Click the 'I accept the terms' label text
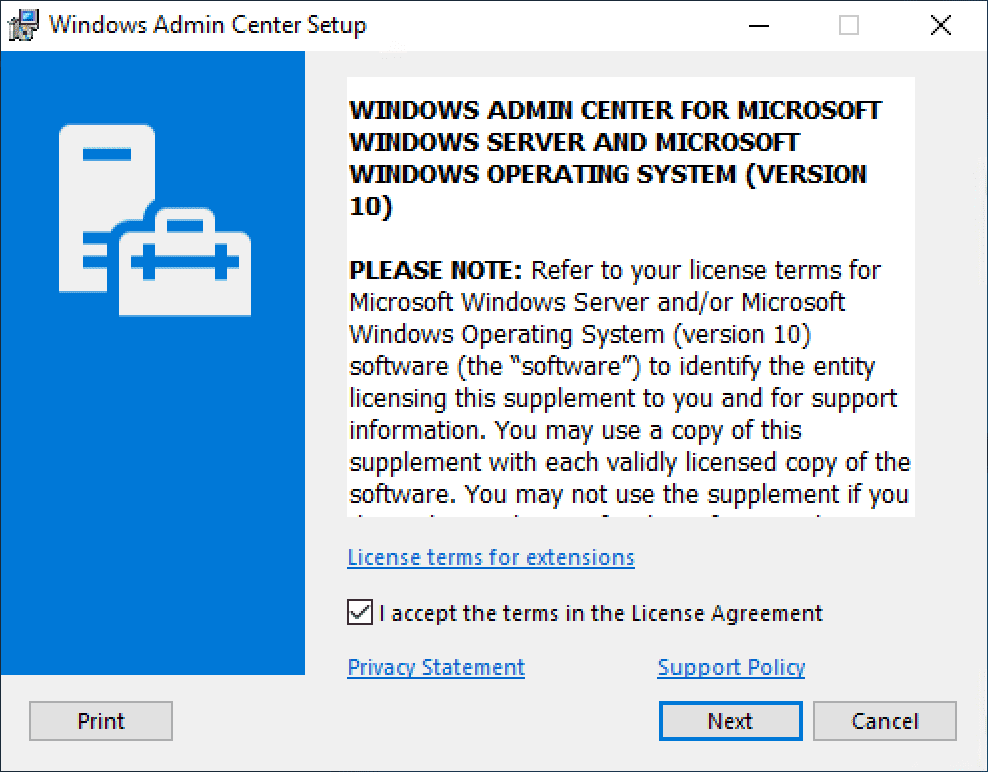This screenshot has height=772, width=988. (601, 613)
